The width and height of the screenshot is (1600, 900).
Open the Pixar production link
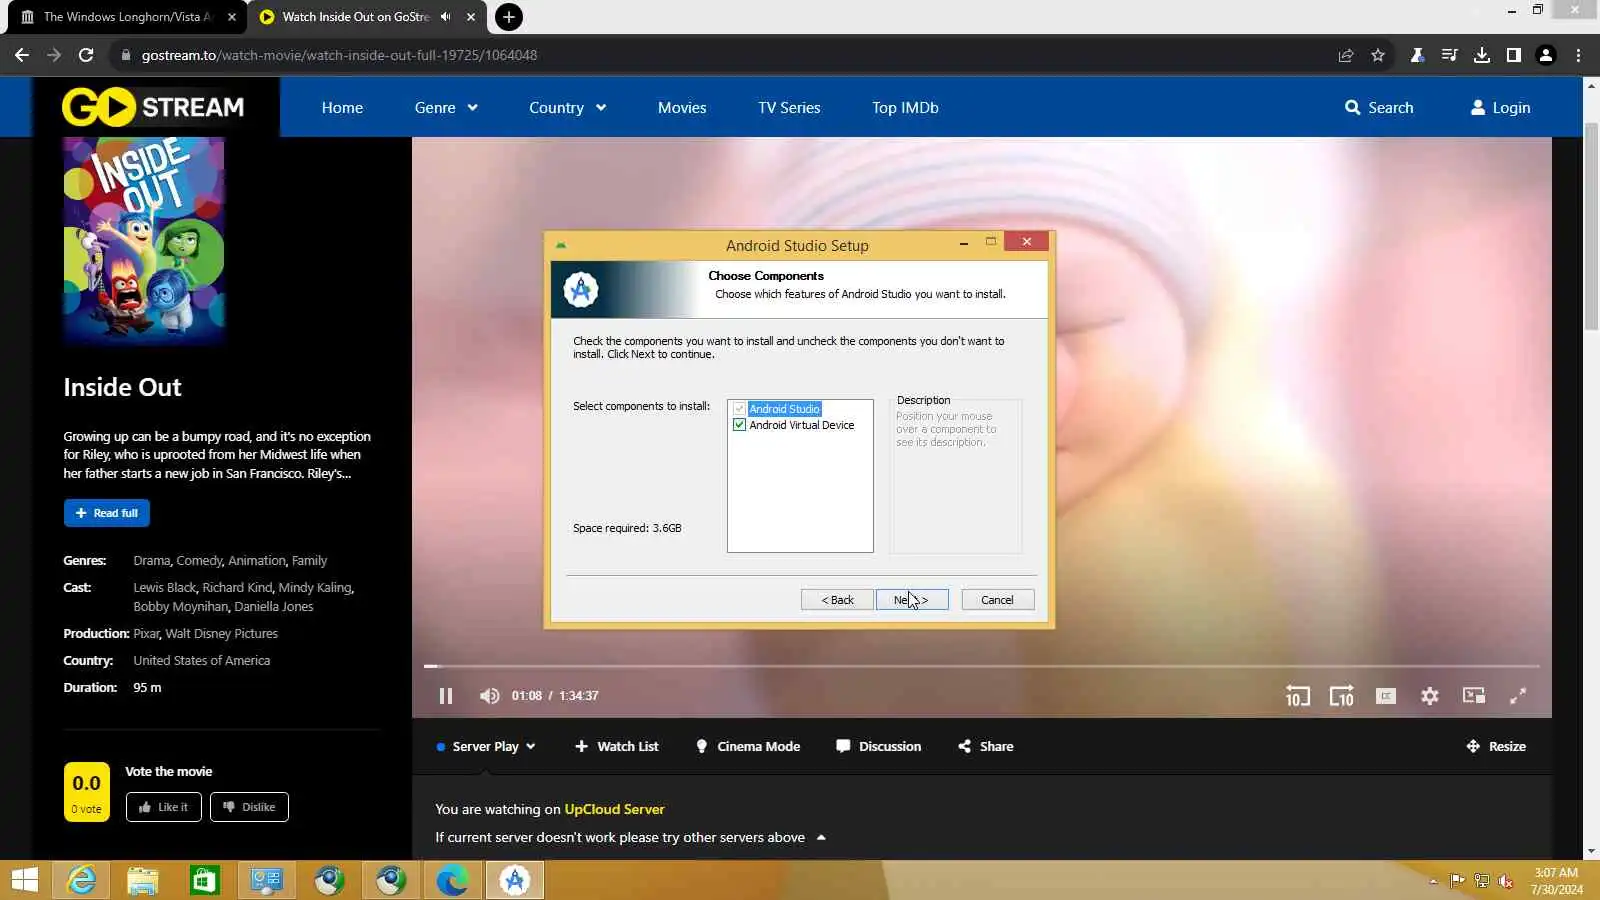[146, 634]
